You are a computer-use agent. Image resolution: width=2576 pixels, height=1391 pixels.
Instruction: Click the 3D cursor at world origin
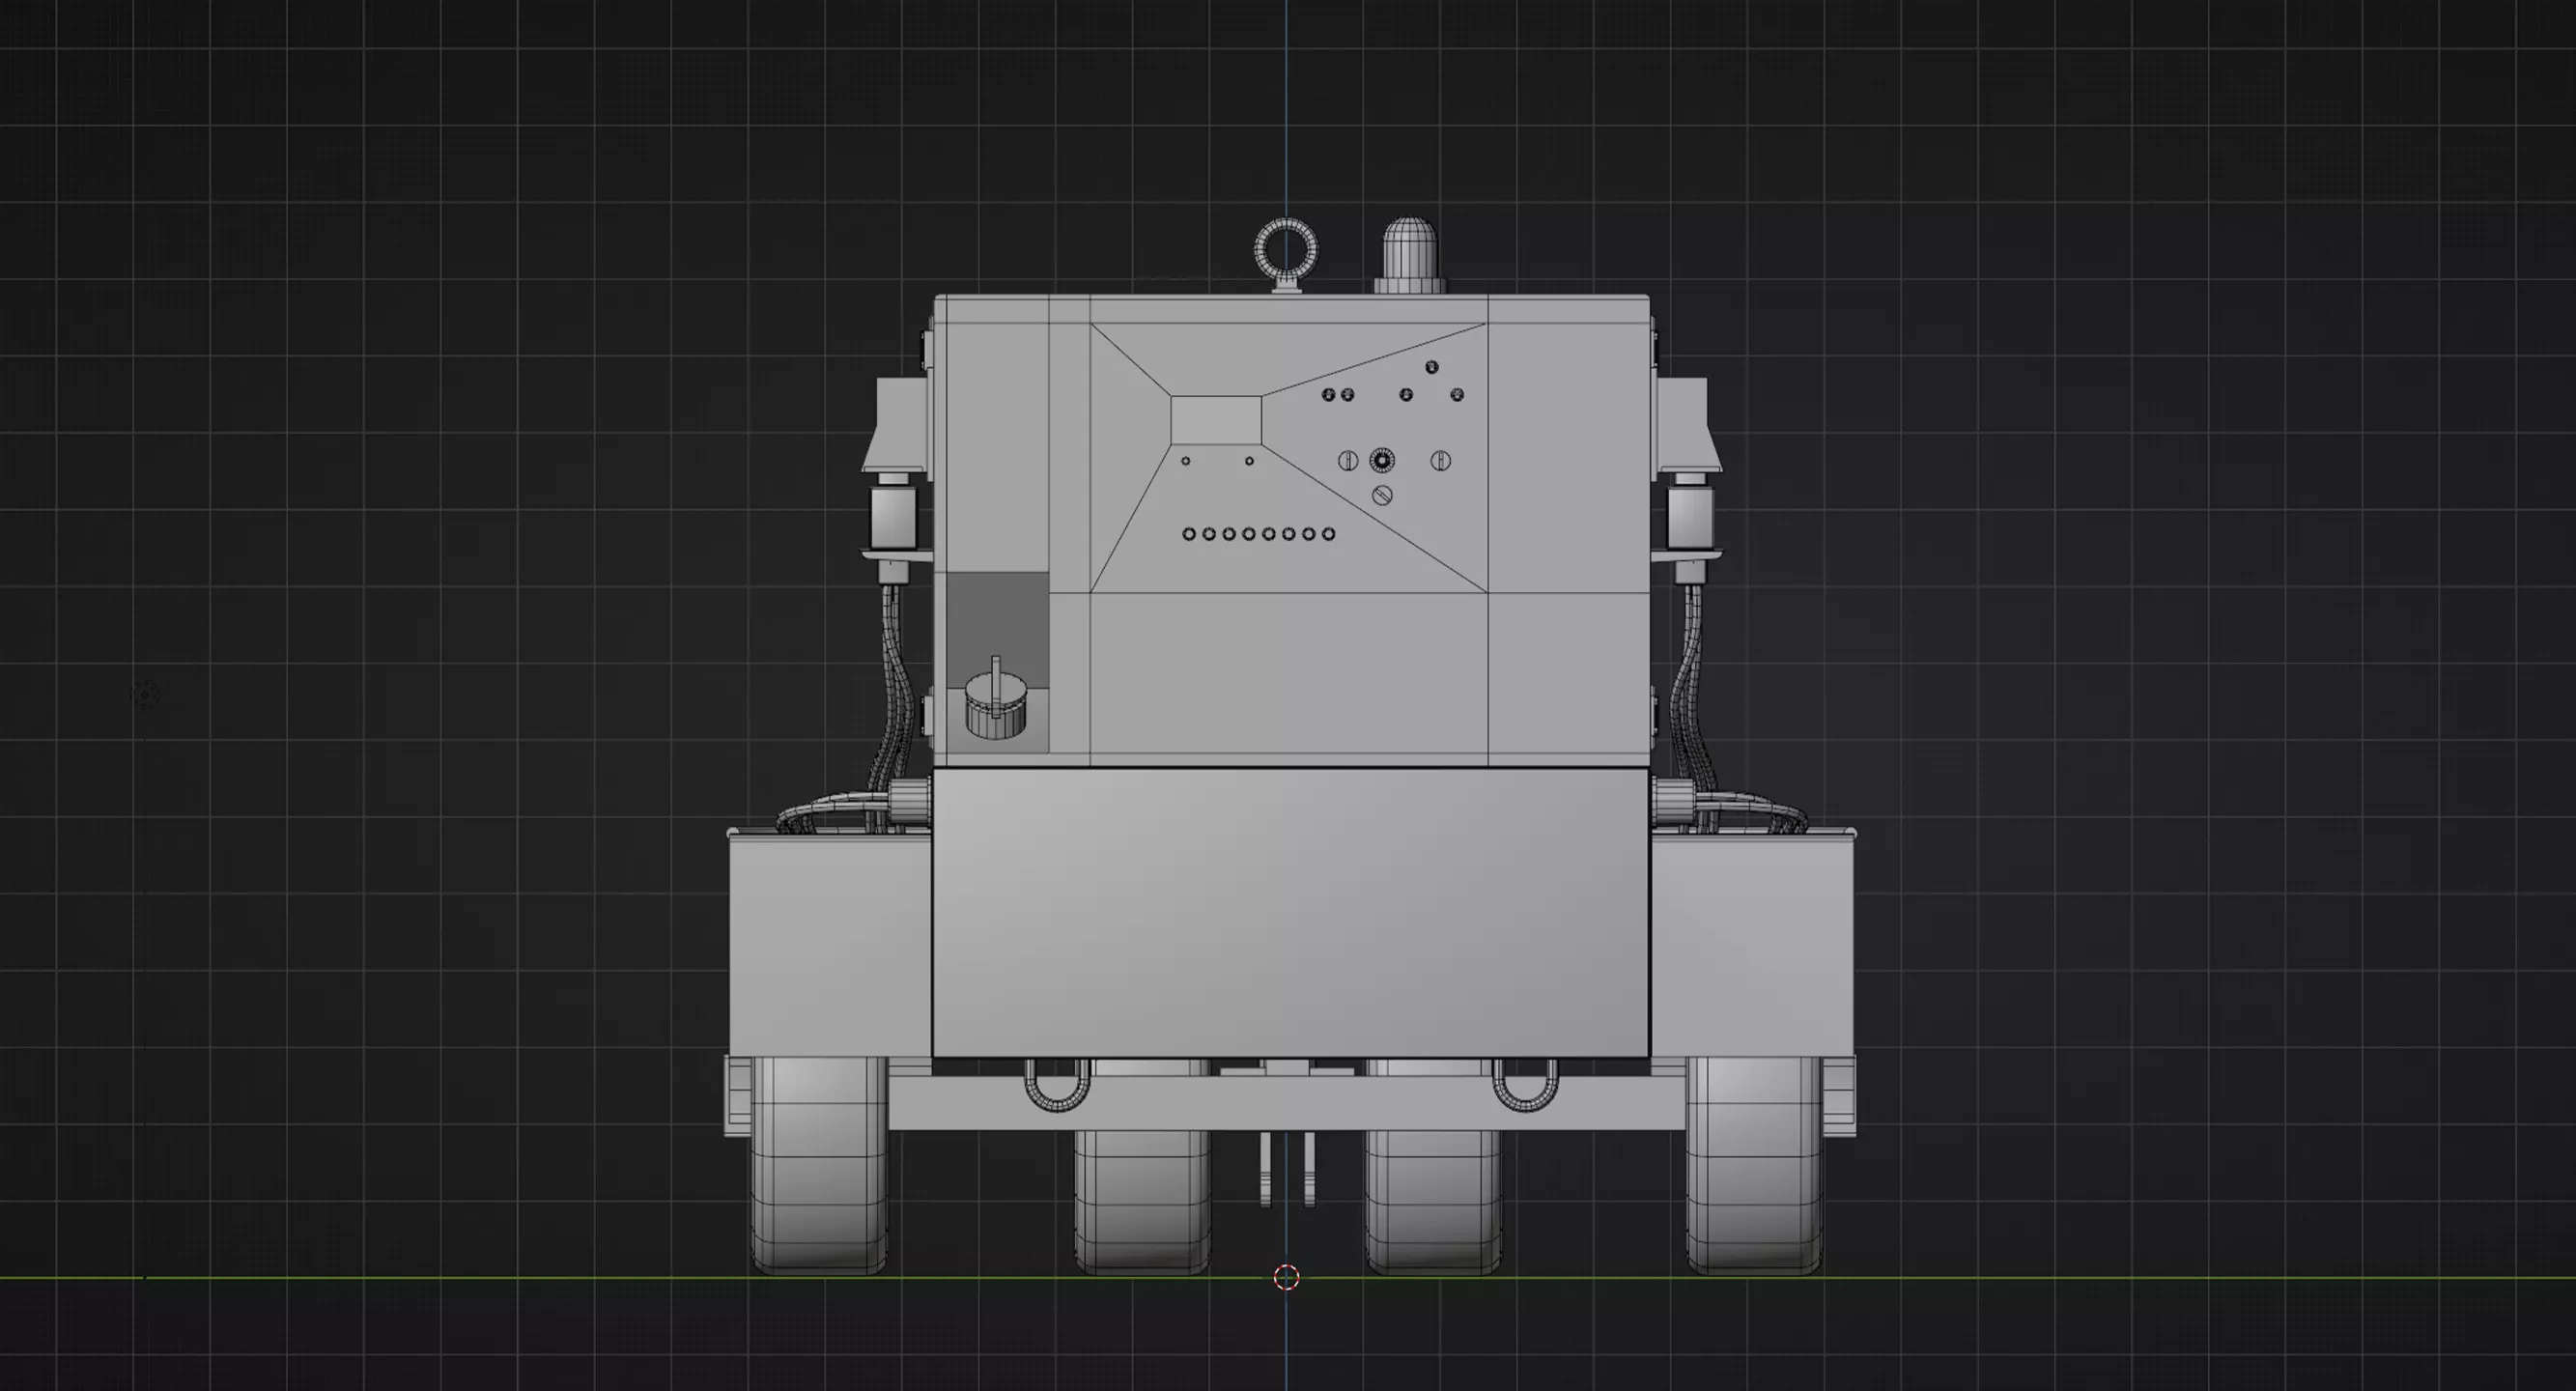(1286, 1277)
